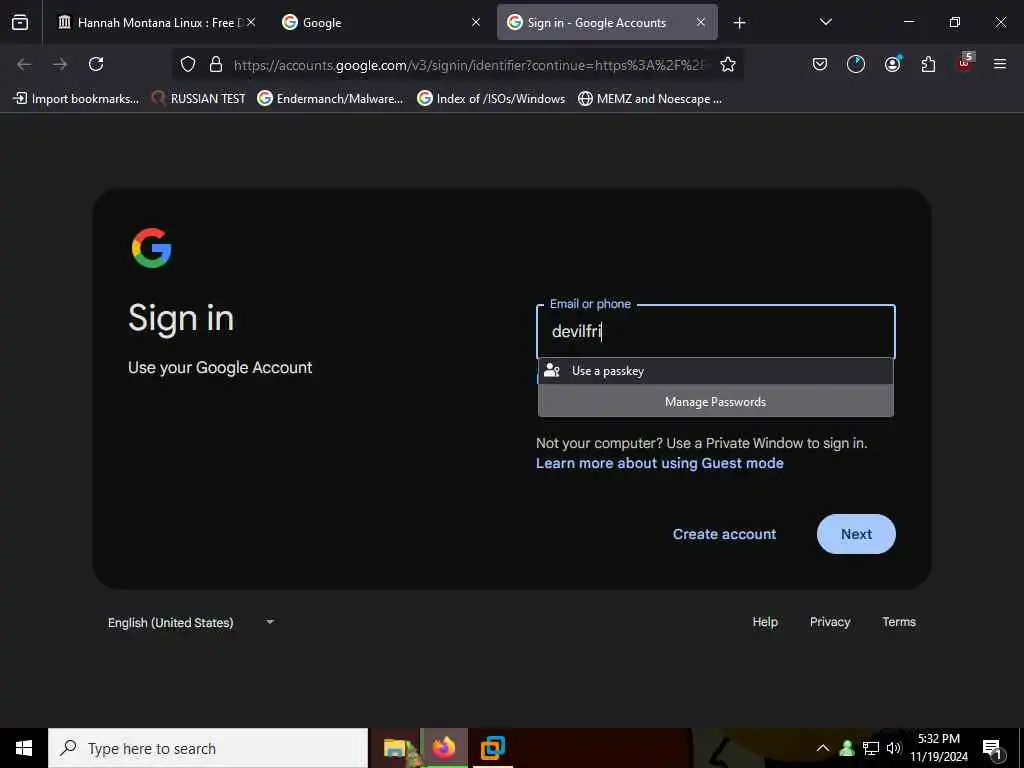View site security padlock info
This screenshot has height=768, width=1024.
pyautogui.click(x=216, y=64)
